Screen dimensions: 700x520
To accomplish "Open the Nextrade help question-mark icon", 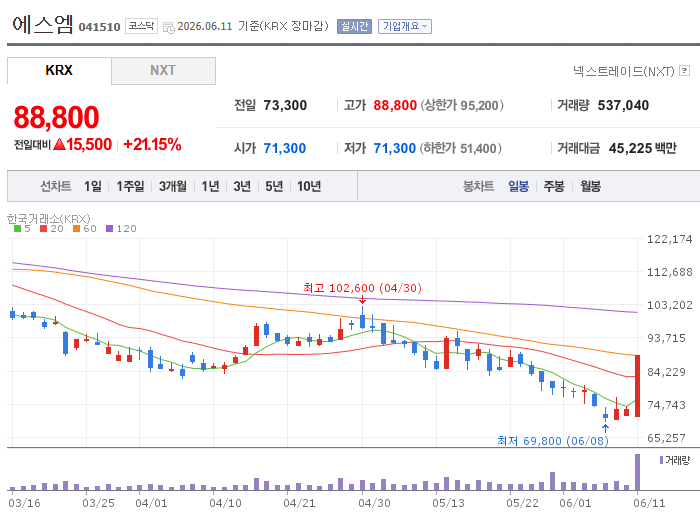I will pos(684,71).
